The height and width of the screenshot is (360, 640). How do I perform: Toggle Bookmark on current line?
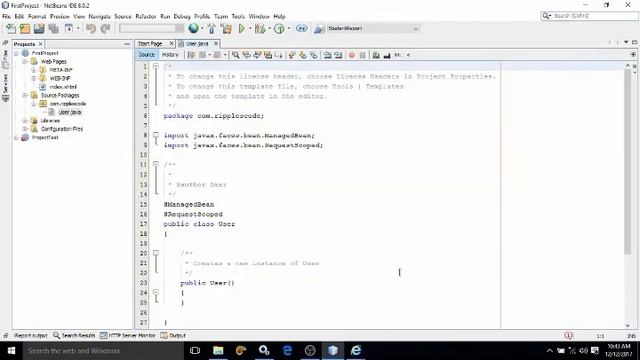(x=313, y=55)
